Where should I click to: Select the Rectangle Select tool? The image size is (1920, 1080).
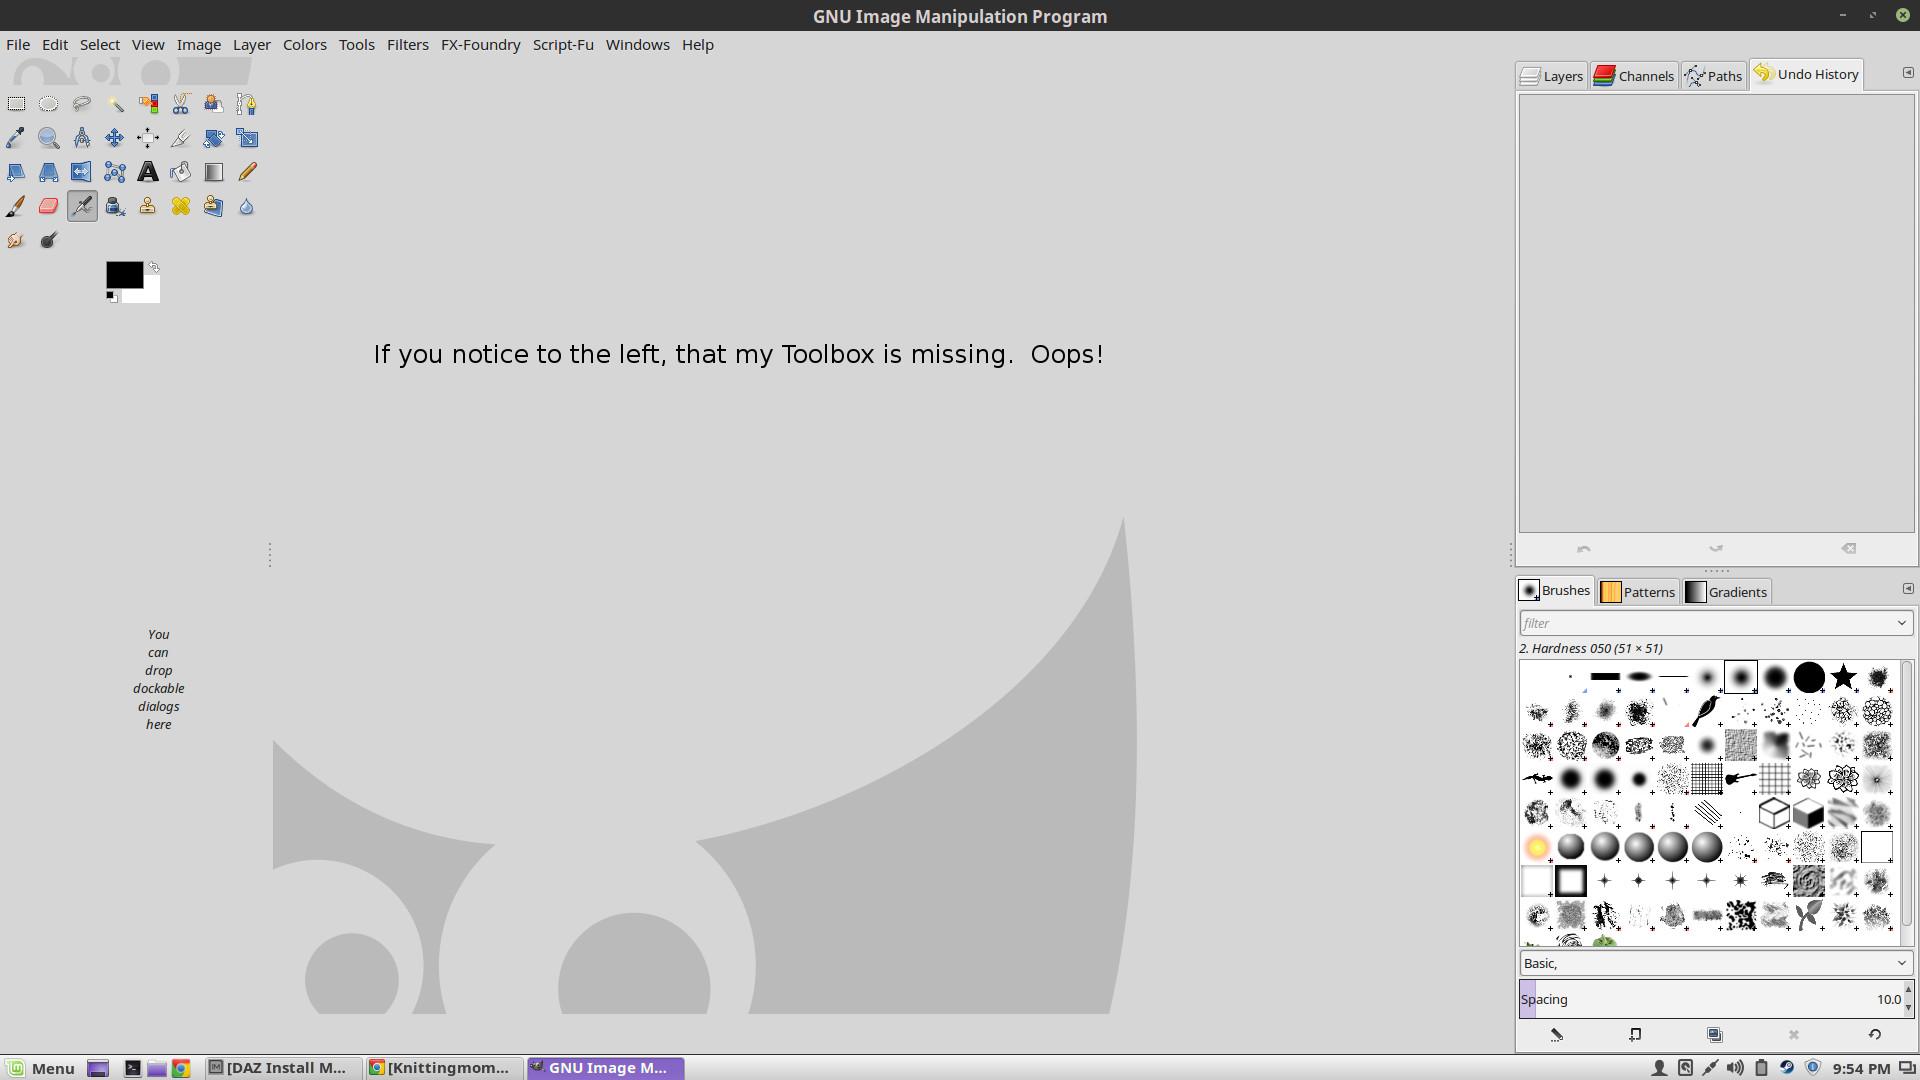pos(16,104)
